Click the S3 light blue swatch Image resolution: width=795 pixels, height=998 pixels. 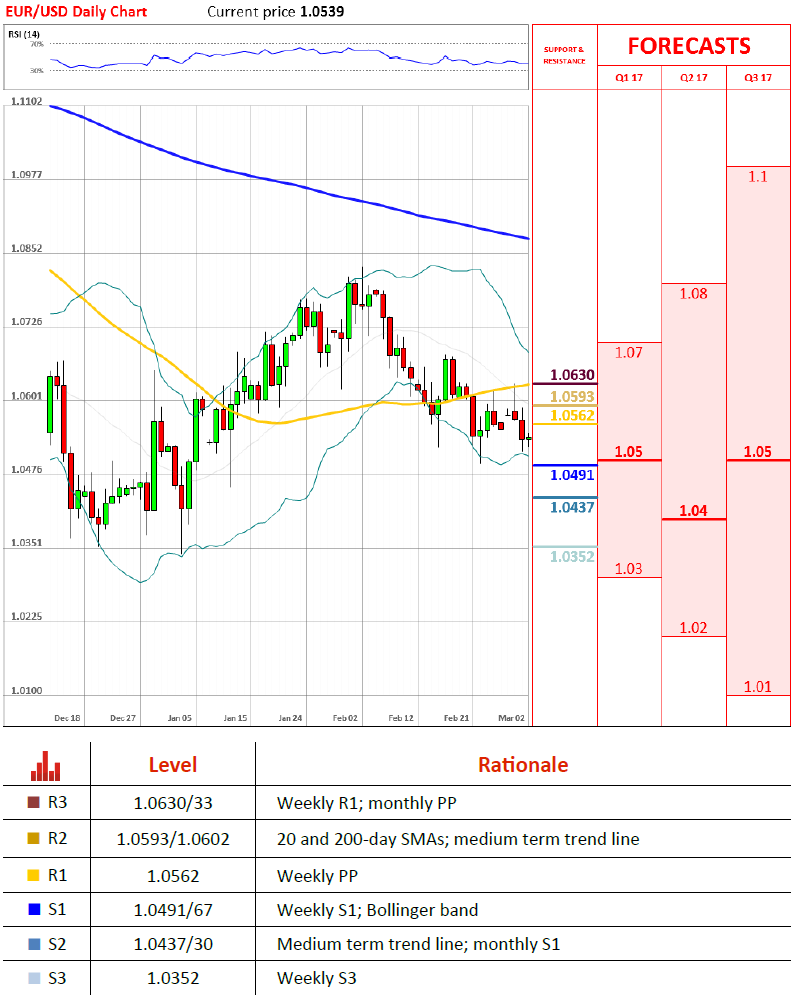coord(34,978)
